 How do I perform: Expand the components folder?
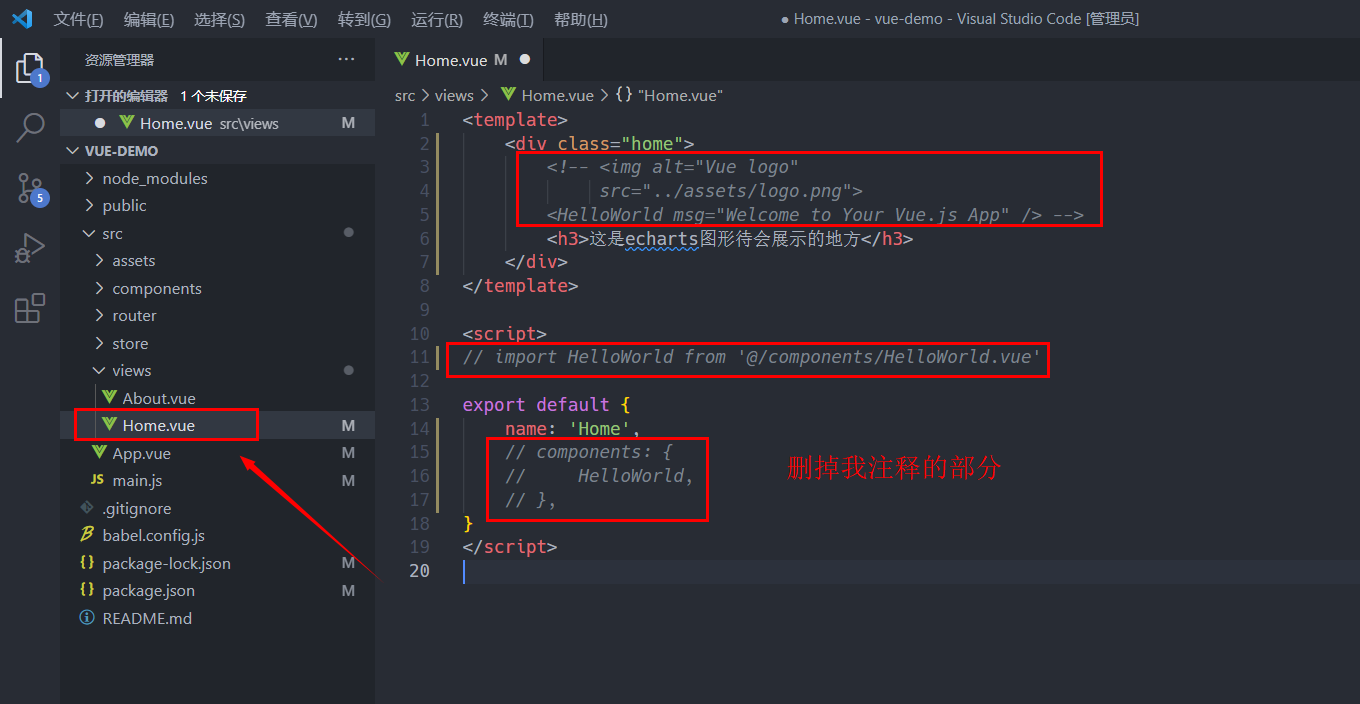[x=156, y=288]
